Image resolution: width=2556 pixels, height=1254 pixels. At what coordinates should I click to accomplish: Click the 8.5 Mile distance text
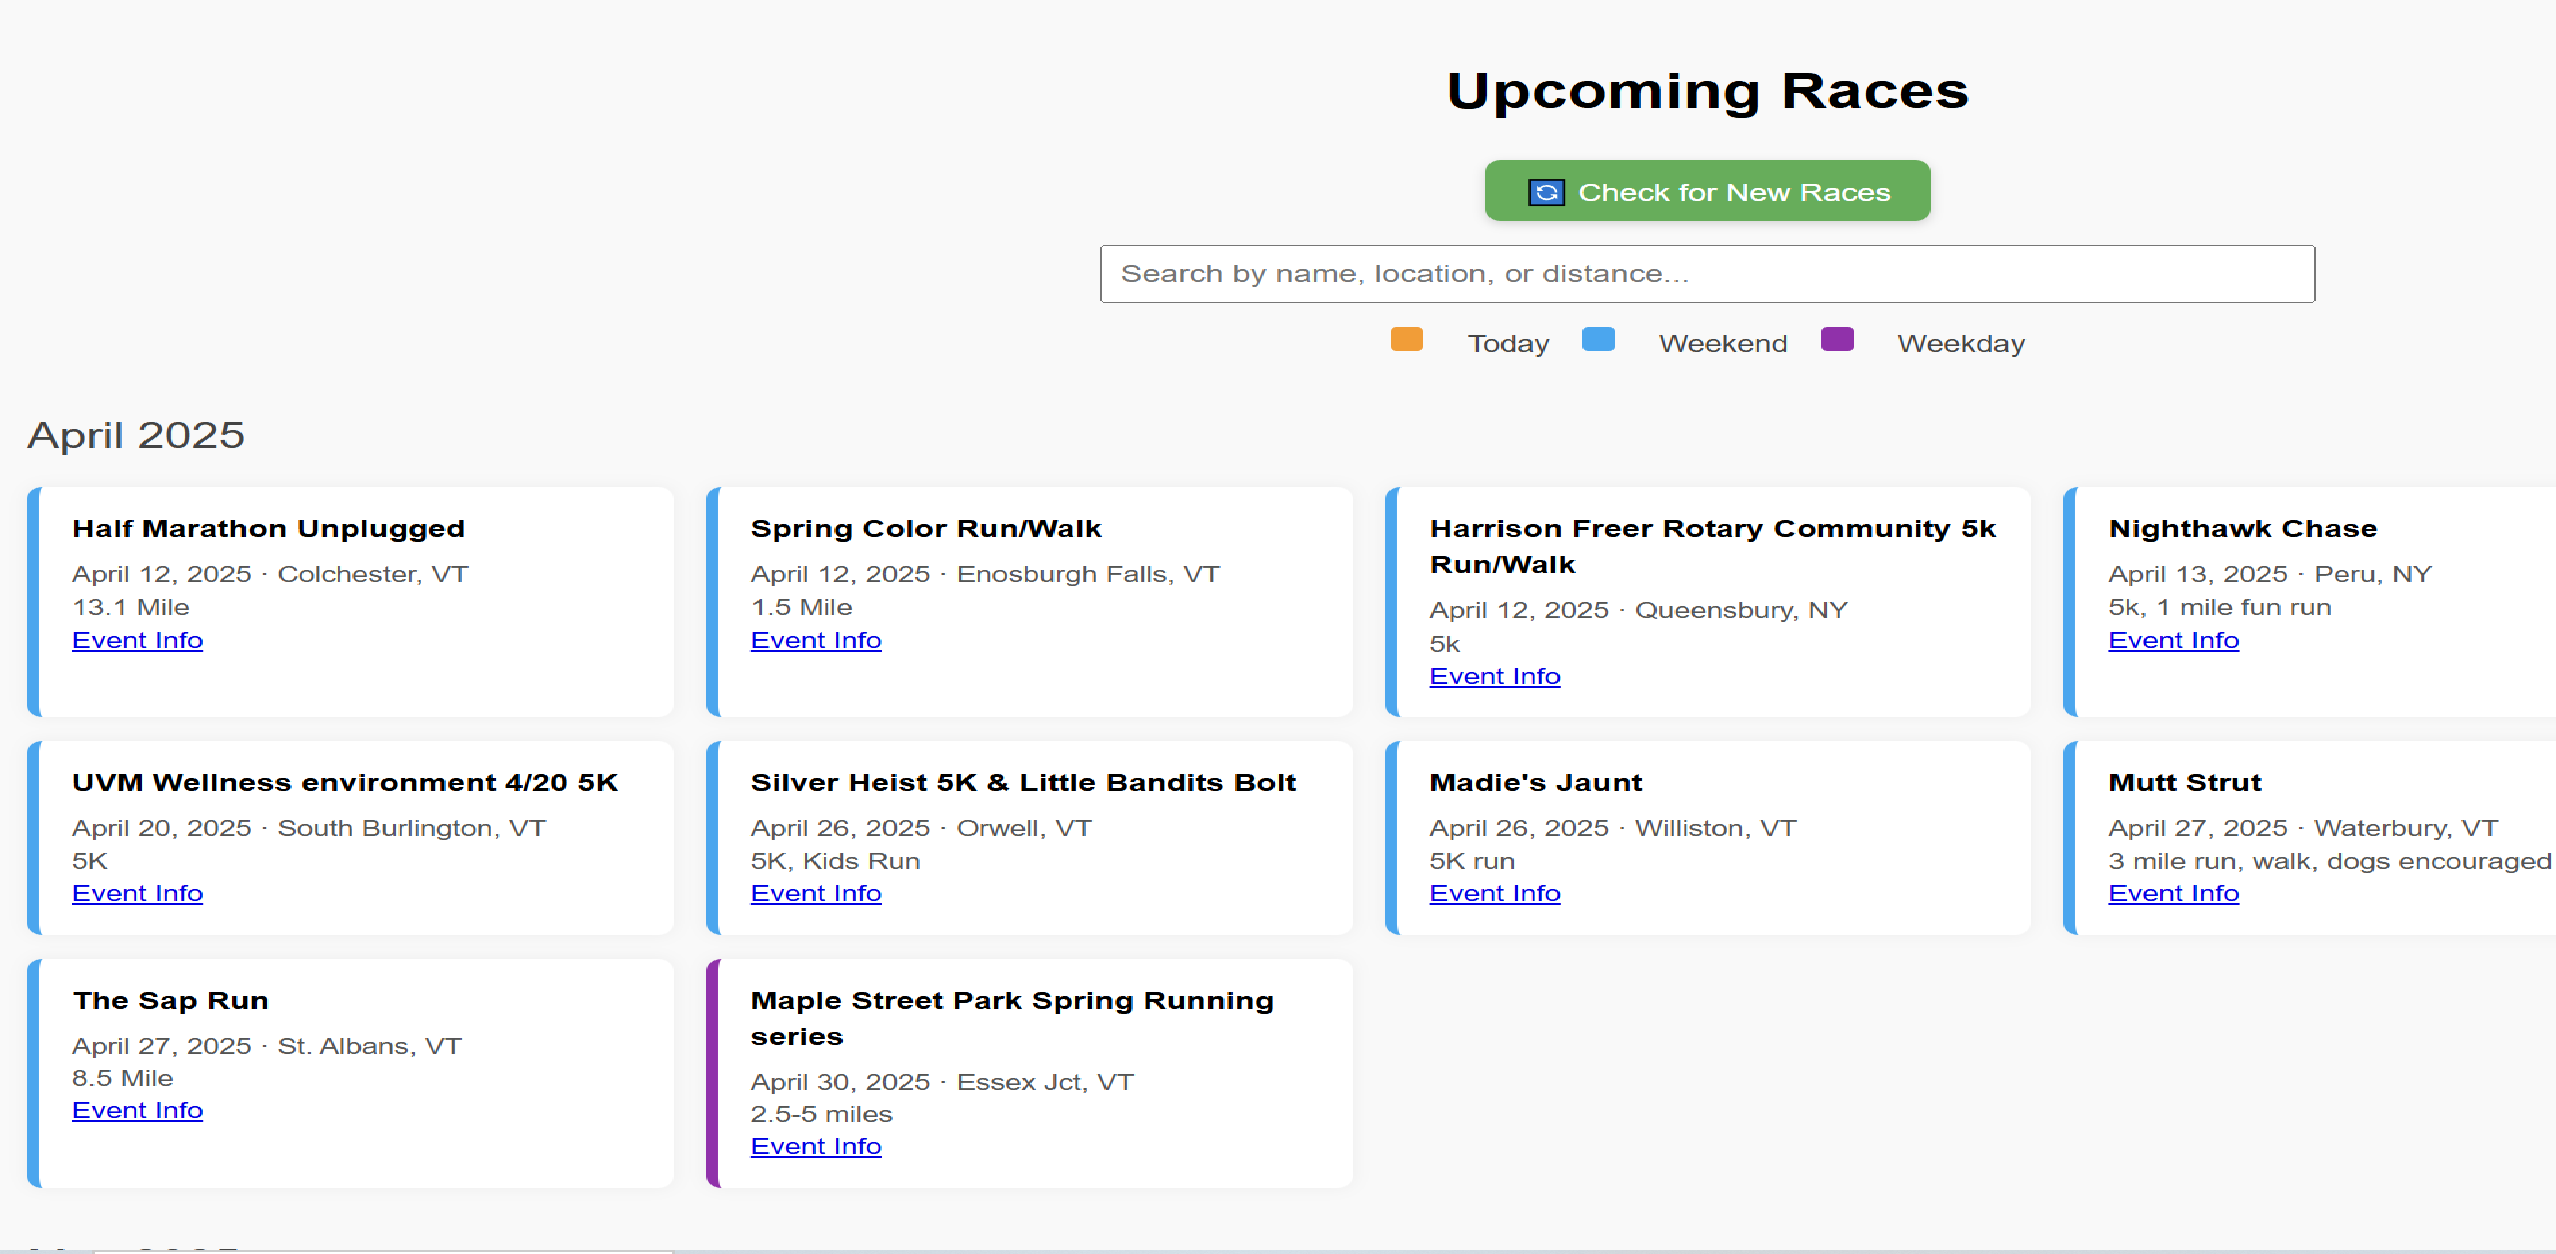123,1078
